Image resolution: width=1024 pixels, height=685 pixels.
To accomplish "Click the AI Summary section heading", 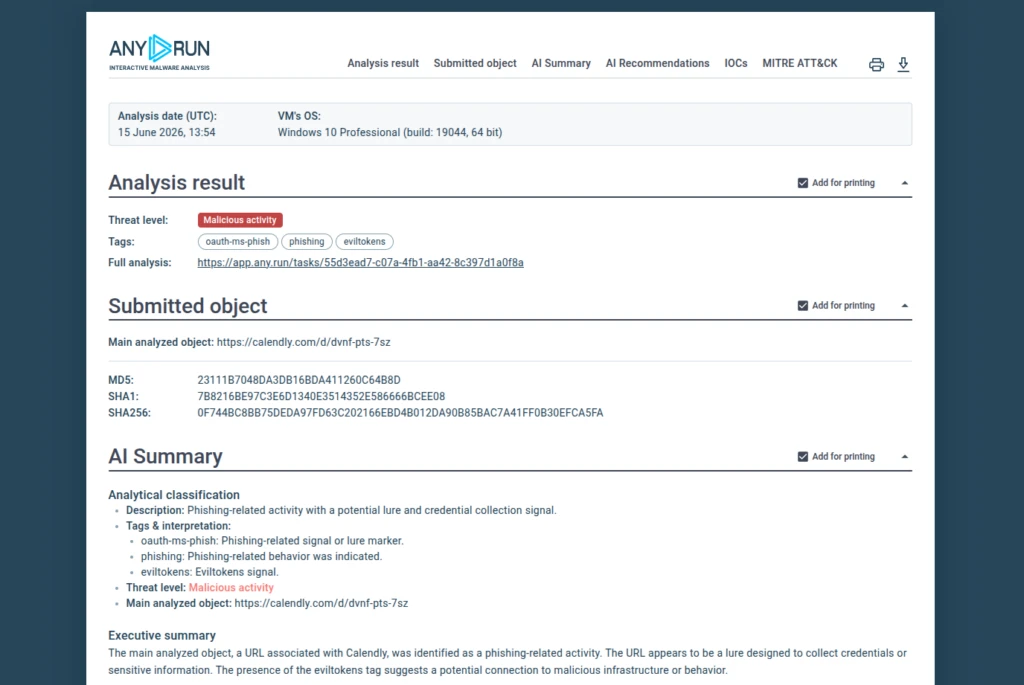I will (165, 456).
